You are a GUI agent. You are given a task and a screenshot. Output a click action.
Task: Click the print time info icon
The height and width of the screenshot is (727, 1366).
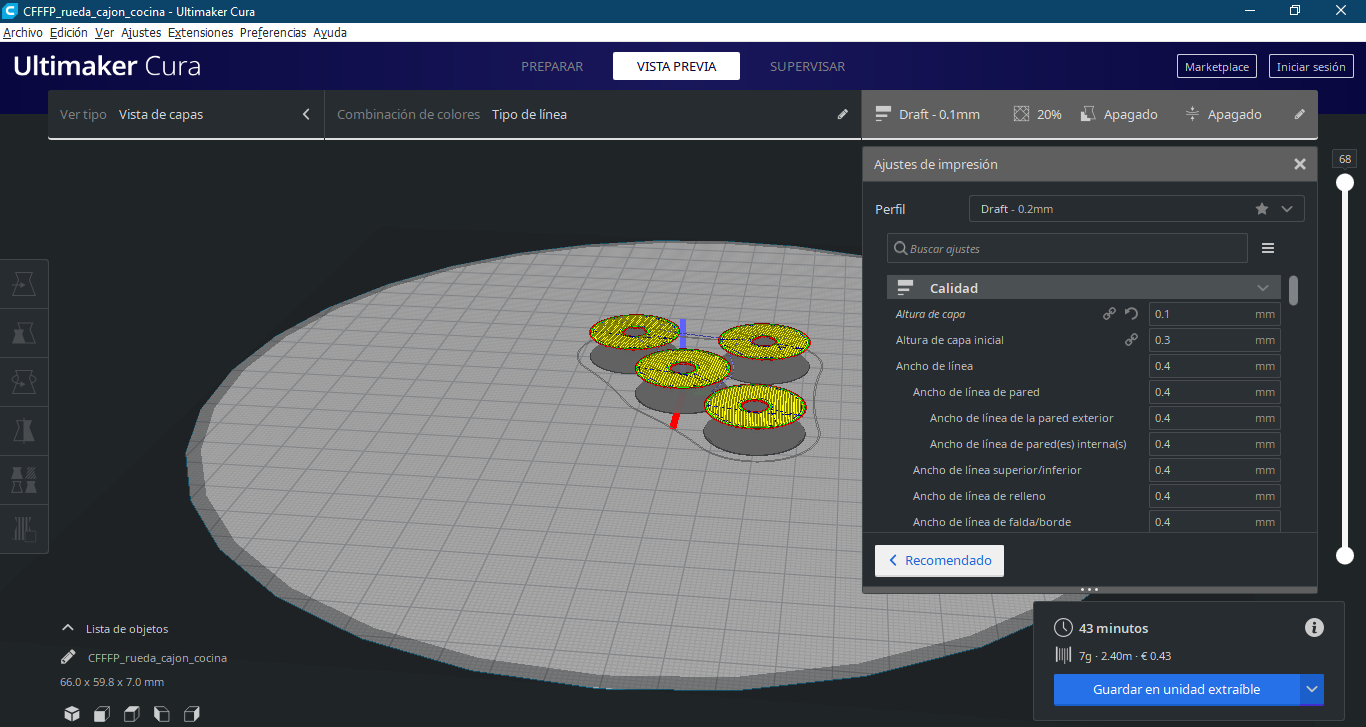1315,628
